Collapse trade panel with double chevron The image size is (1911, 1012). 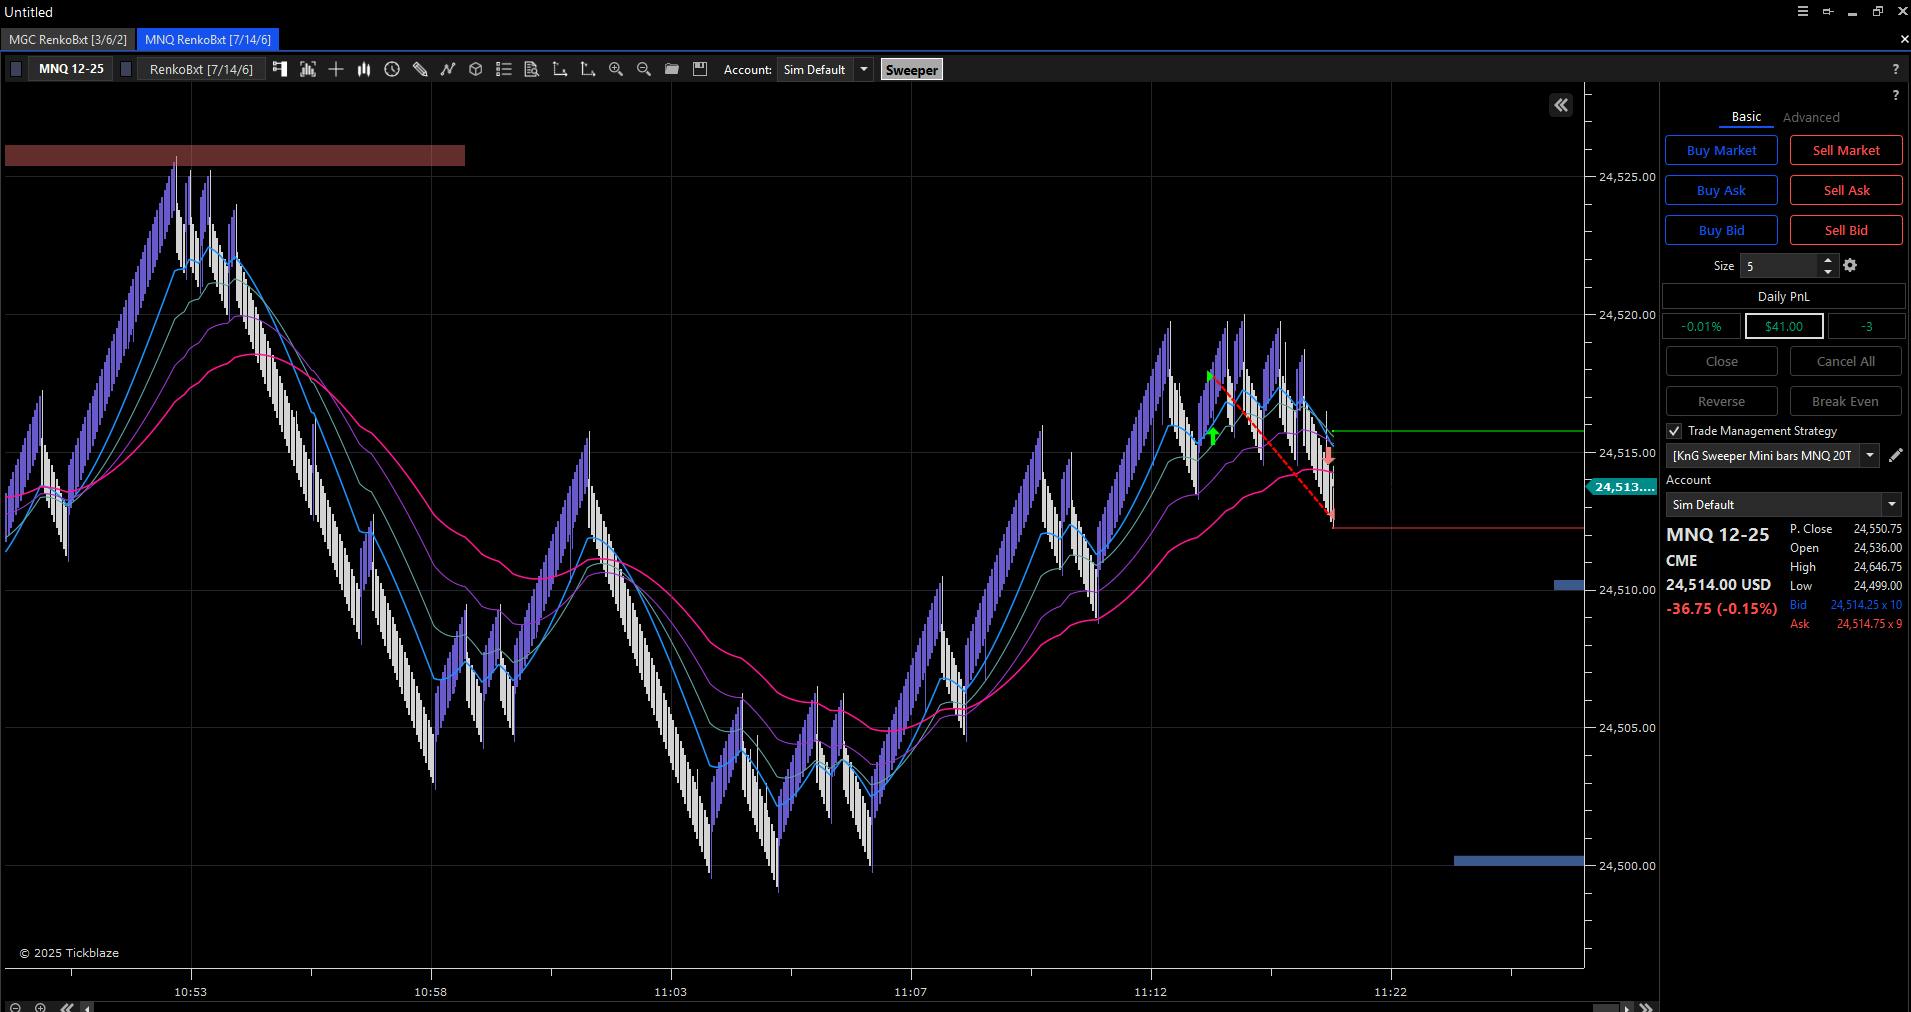tap(1561, 105)
